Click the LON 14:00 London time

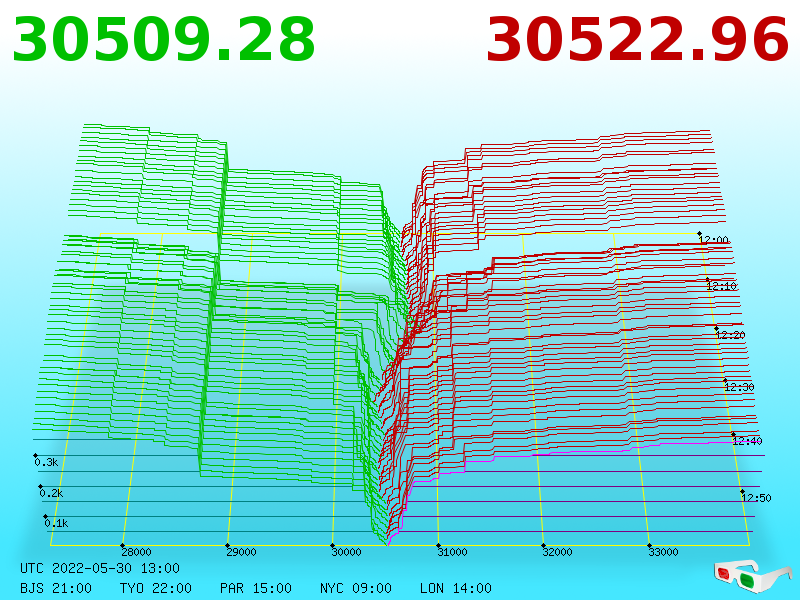456,588
